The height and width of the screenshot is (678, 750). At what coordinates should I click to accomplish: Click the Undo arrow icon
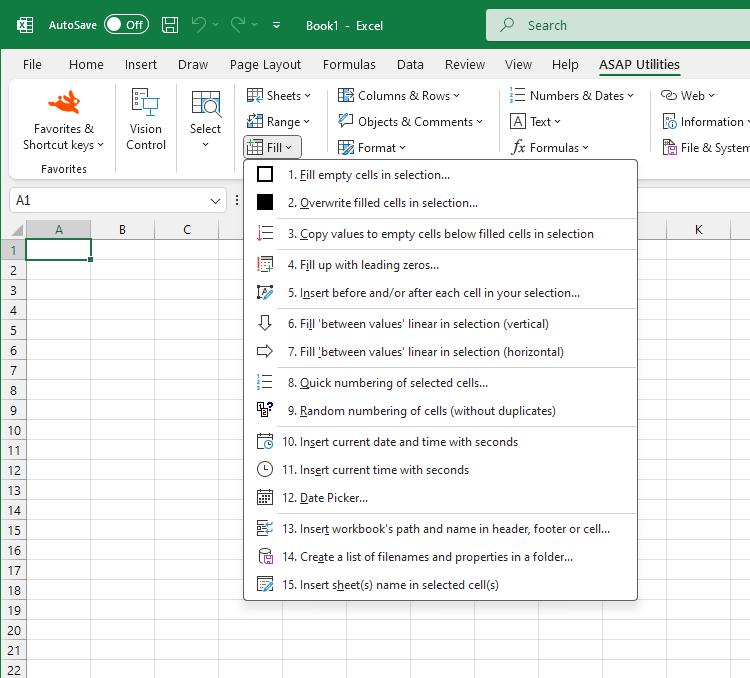coord(199,24)
